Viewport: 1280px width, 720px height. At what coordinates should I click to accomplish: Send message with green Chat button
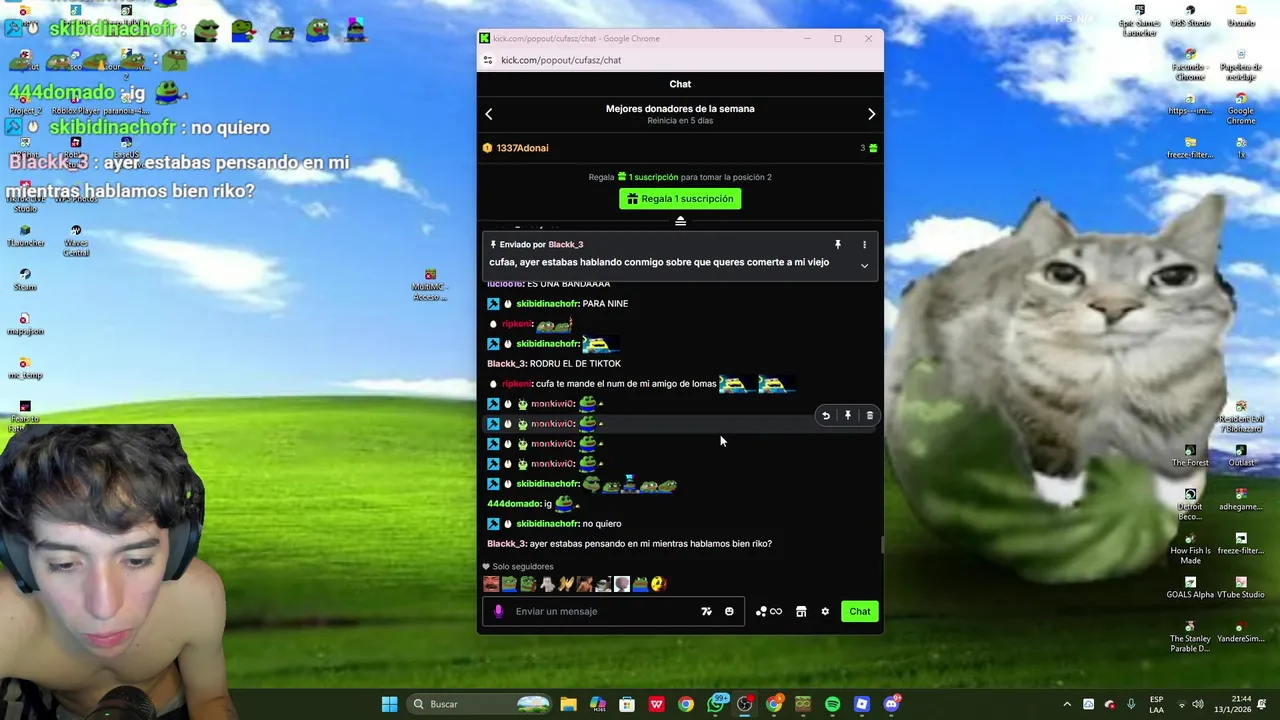click(860, 611)
